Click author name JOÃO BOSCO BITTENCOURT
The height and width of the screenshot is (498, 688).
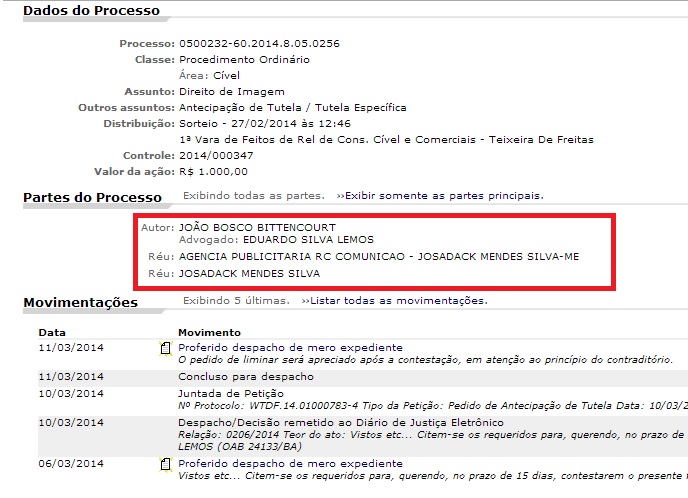[x=257, y=227]
